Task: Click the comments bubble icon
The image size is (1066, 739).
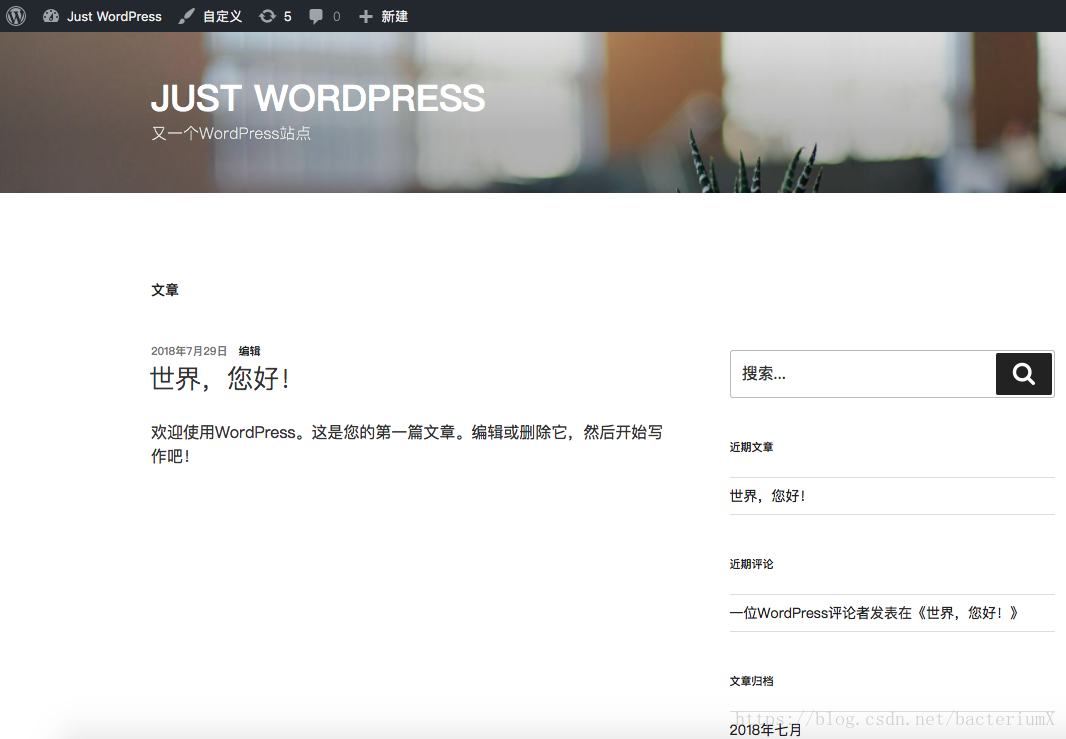Action: tap(316, 16)
